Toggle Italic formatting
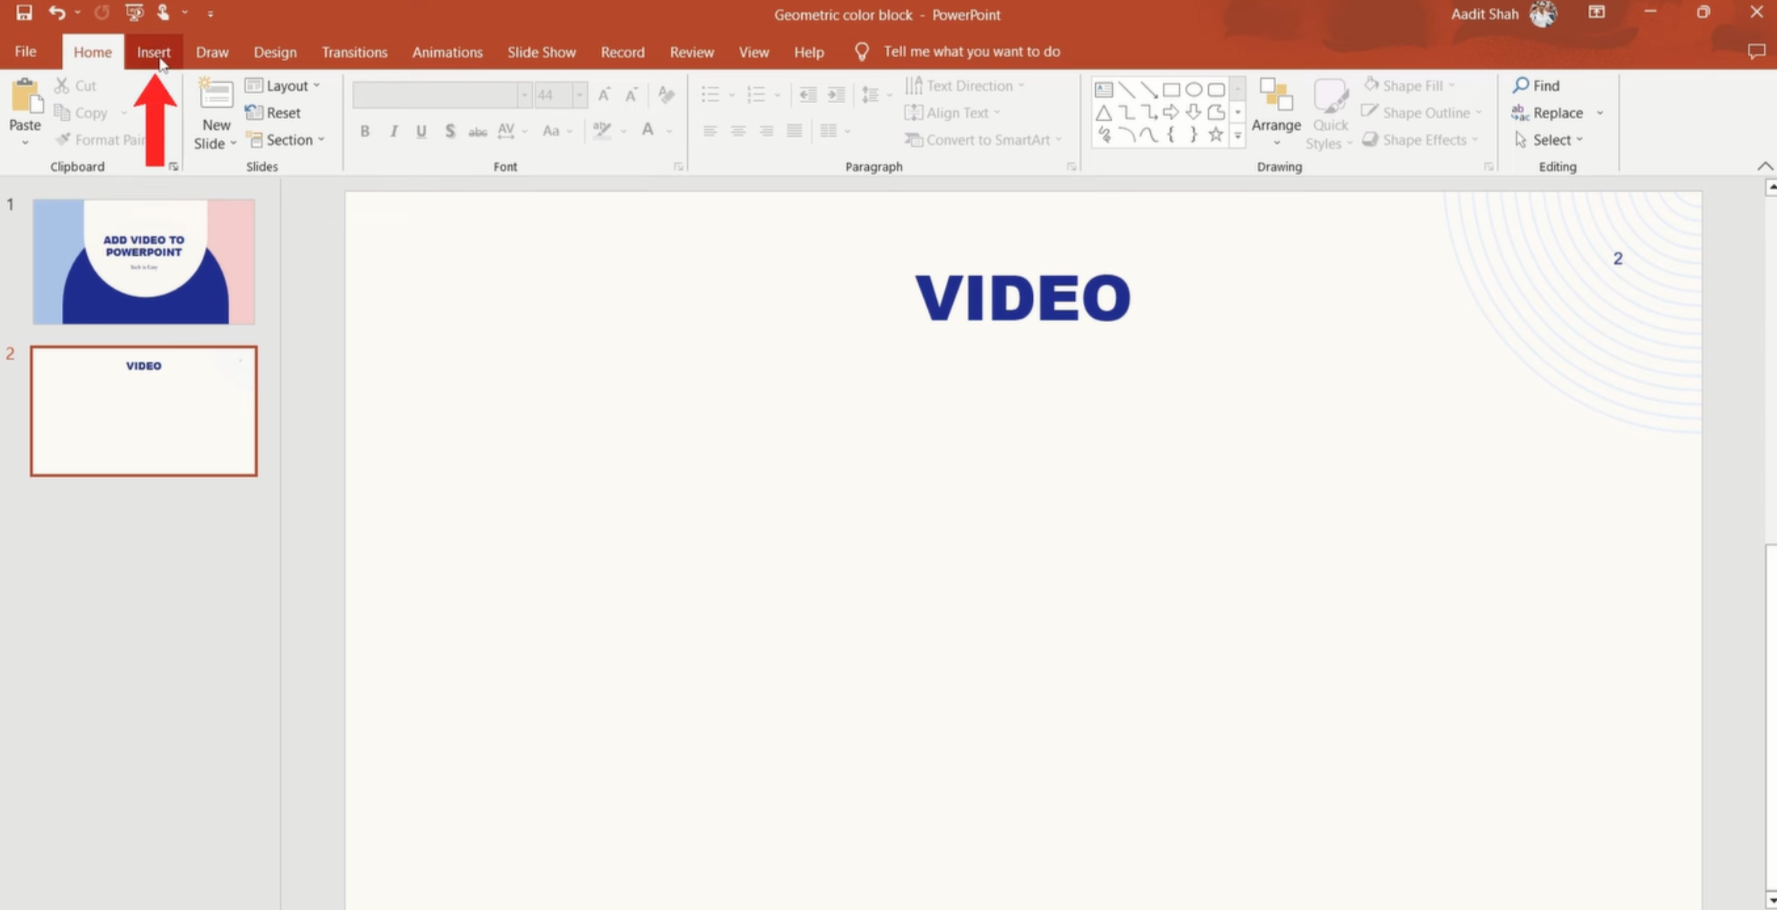1777x910 pixels. pyautogui.click(x=393, y=131)
